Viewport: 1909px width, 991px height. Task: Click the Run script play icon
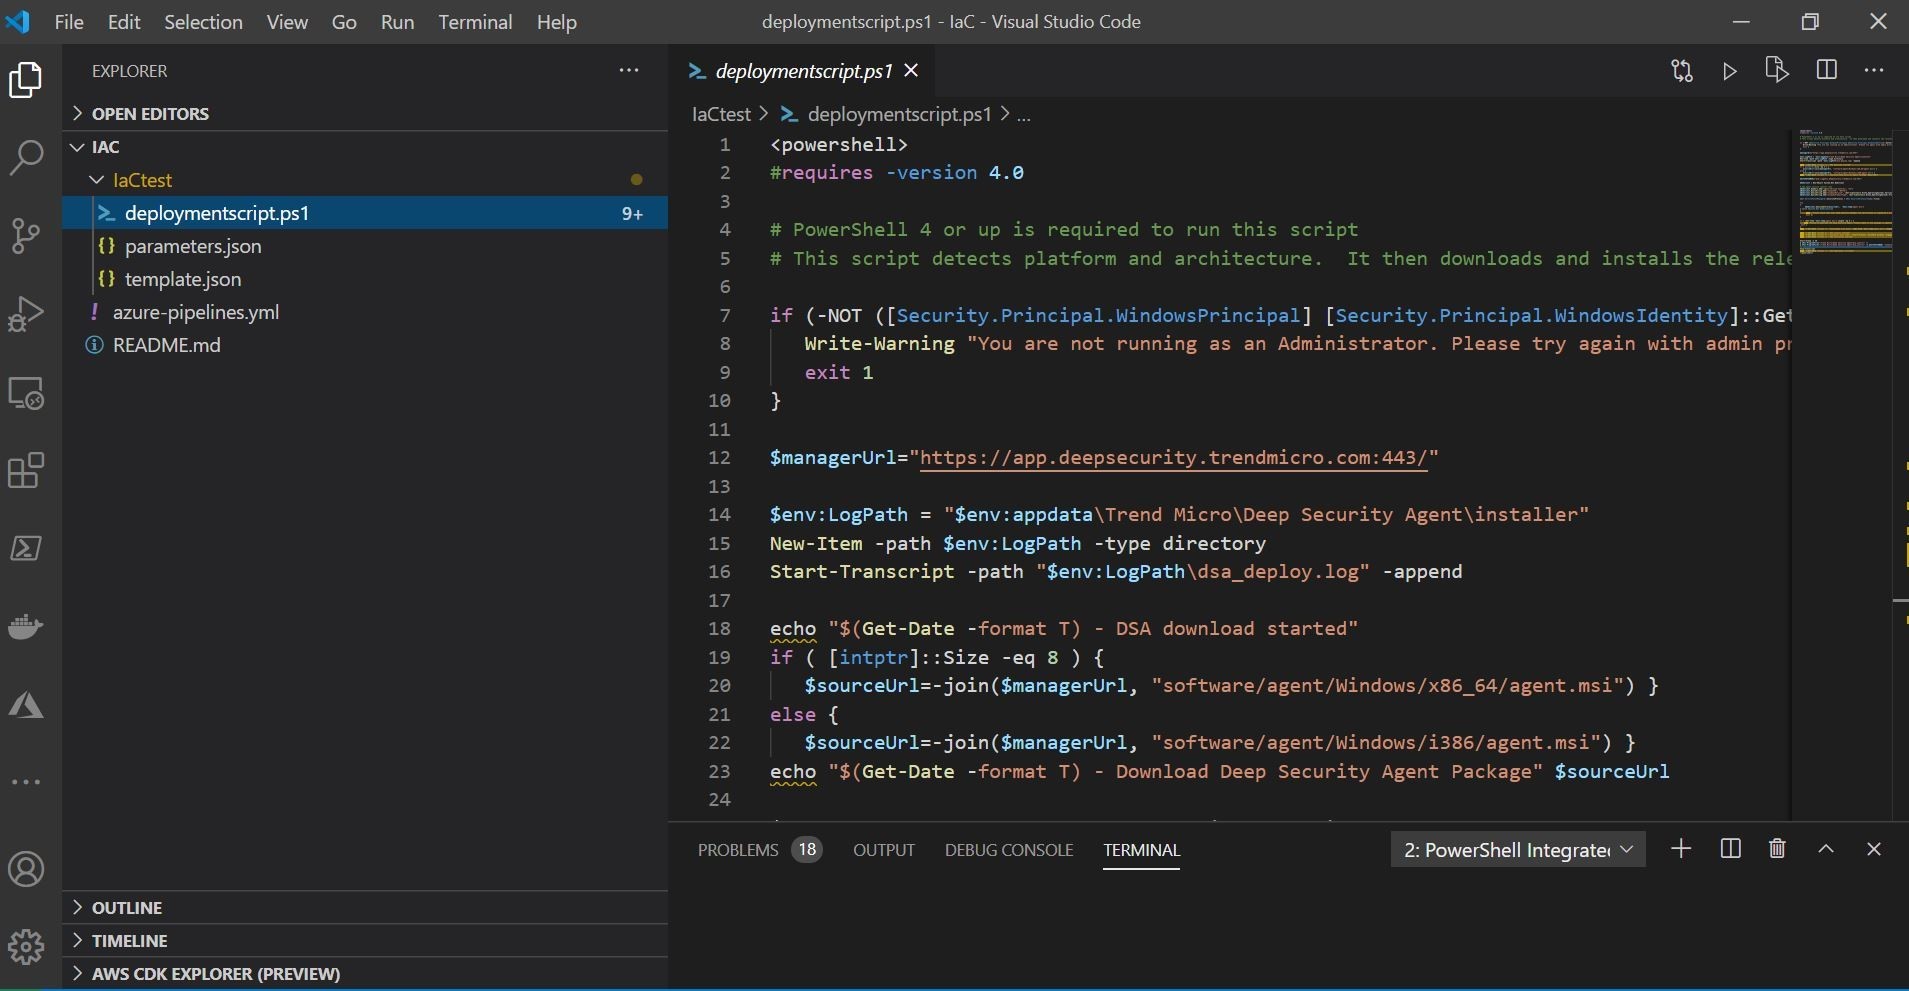(x=1729, y=71)
